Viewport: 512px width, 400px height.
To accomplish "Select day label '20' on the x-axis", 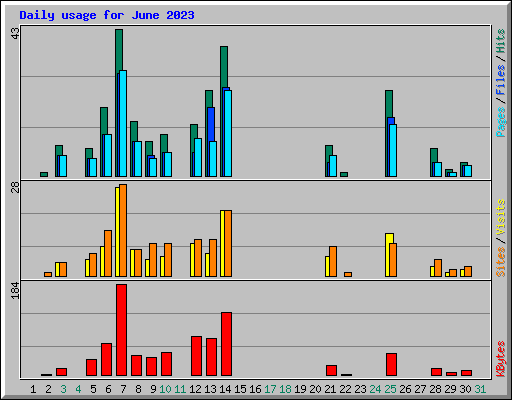I will [x=315, y=389].
